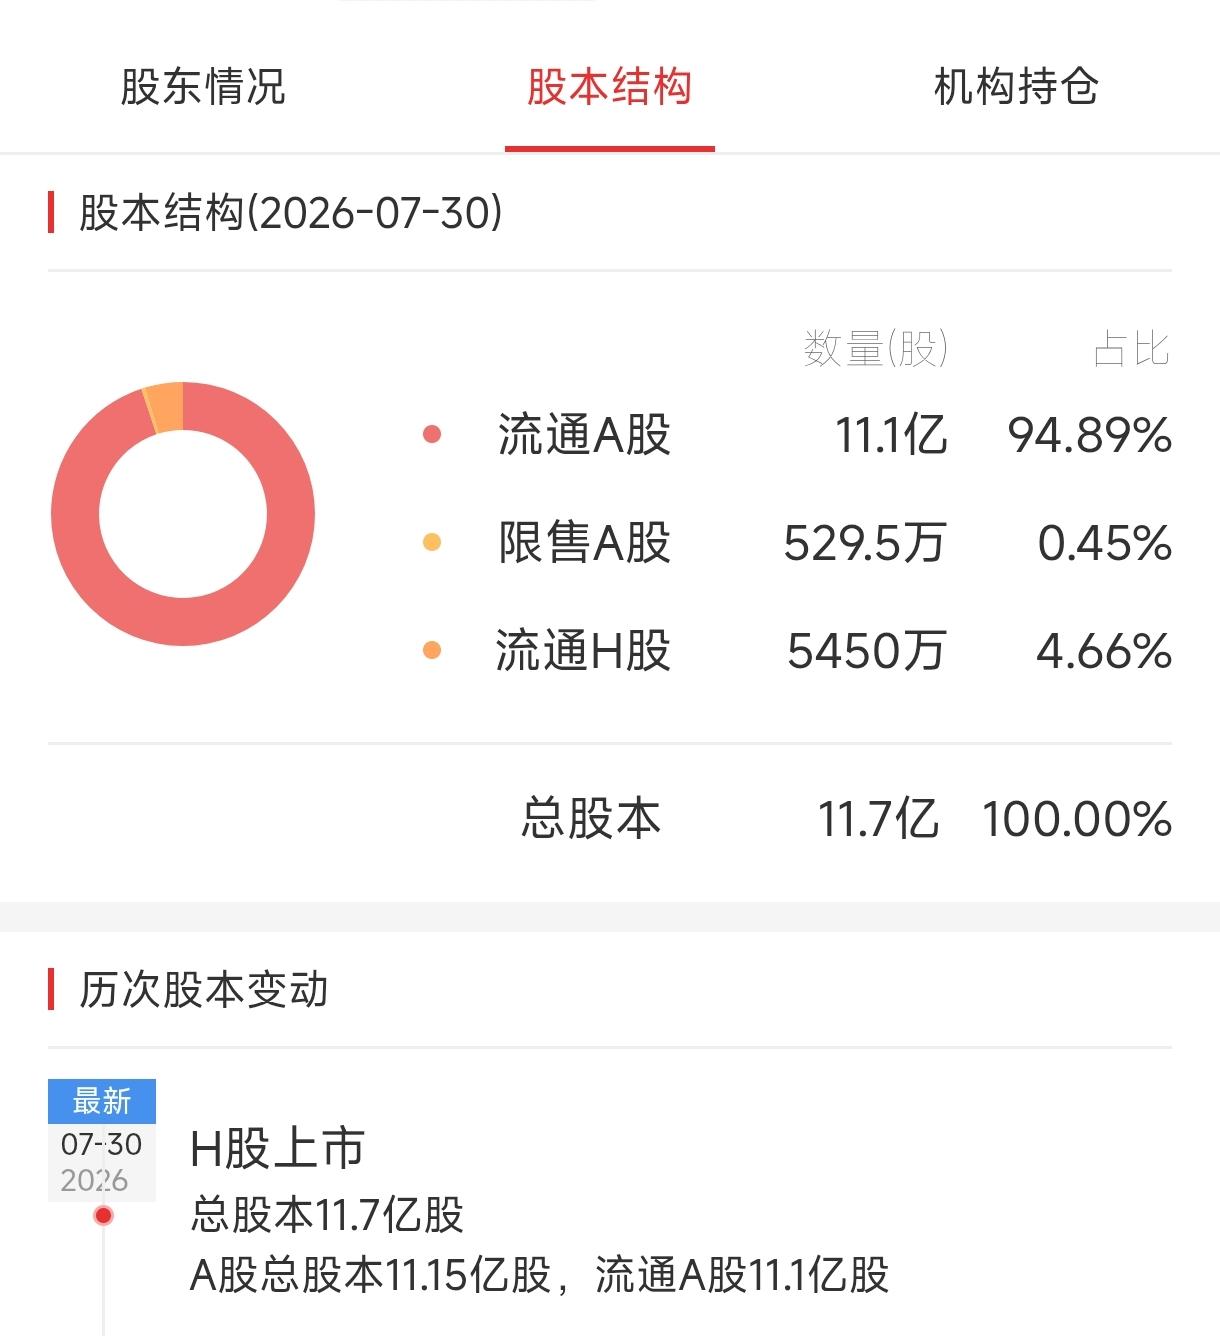Image resolution: width=1220 pixels, height=1336 pixels.
Task: Tap the orange 流通H股 legend dot
Action: 432,650
